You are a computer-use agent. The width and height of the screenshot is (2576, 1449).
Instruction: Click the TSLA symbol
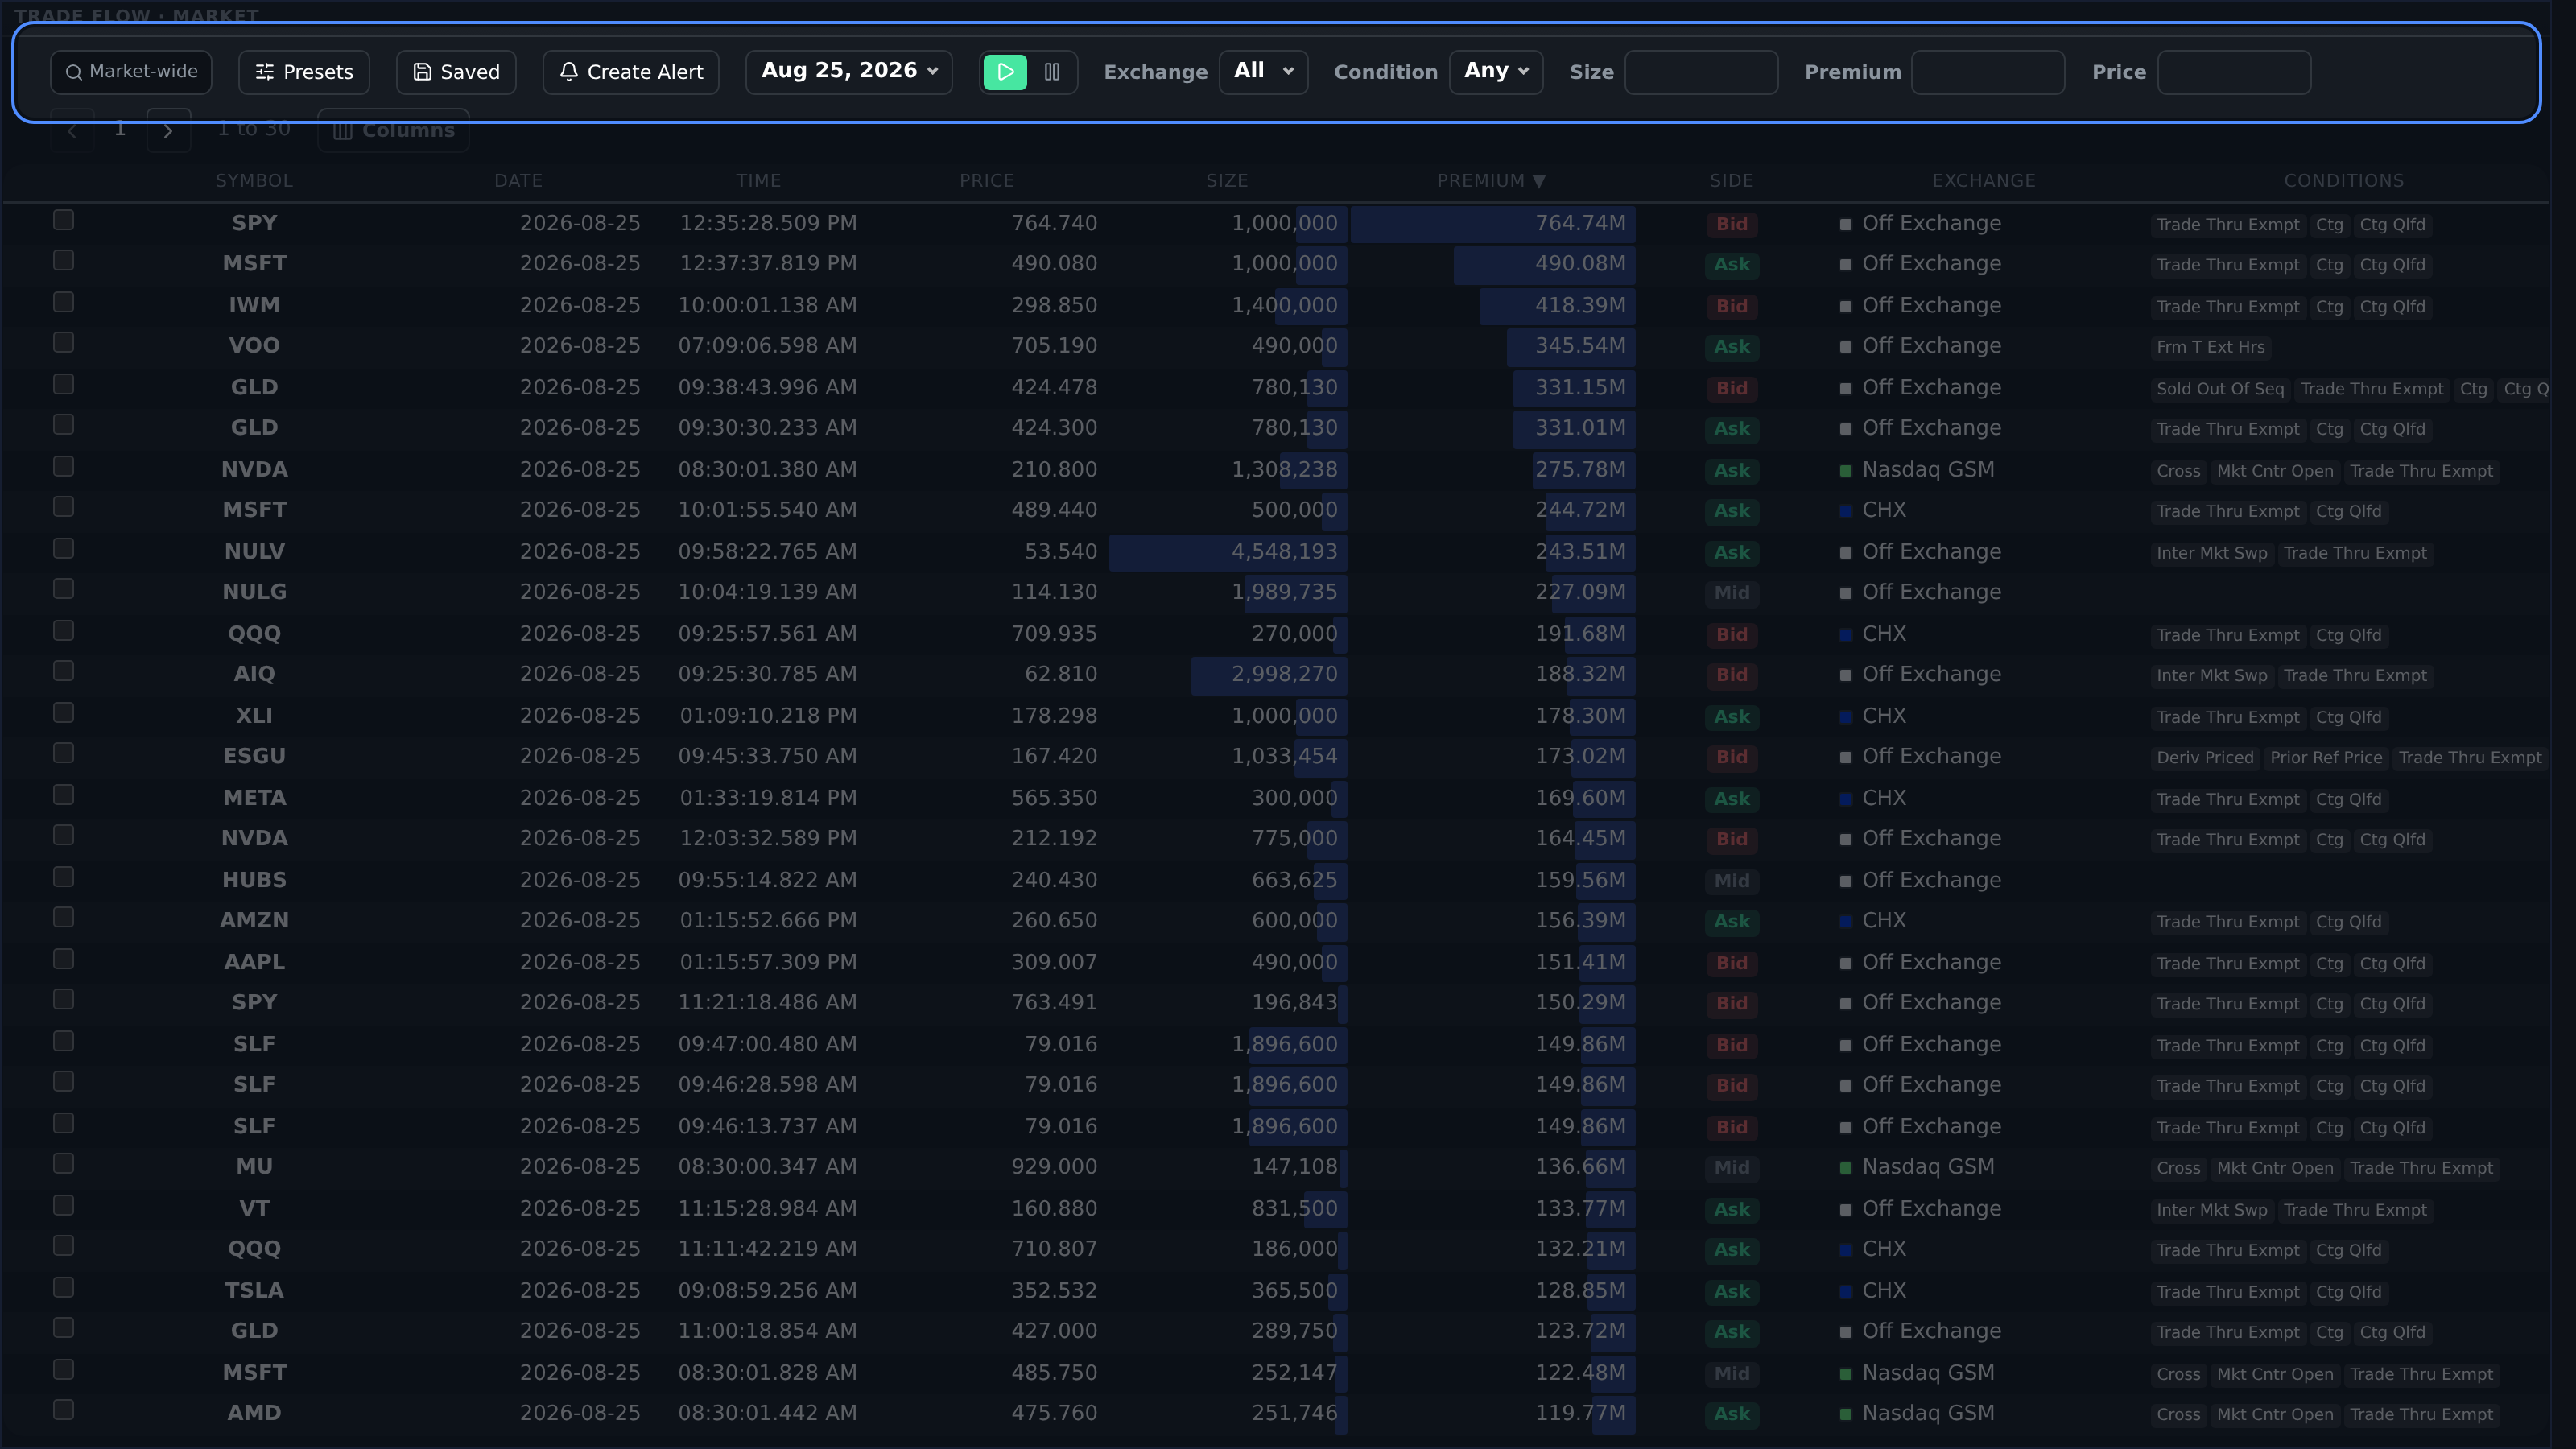[x=254, y=1291]
